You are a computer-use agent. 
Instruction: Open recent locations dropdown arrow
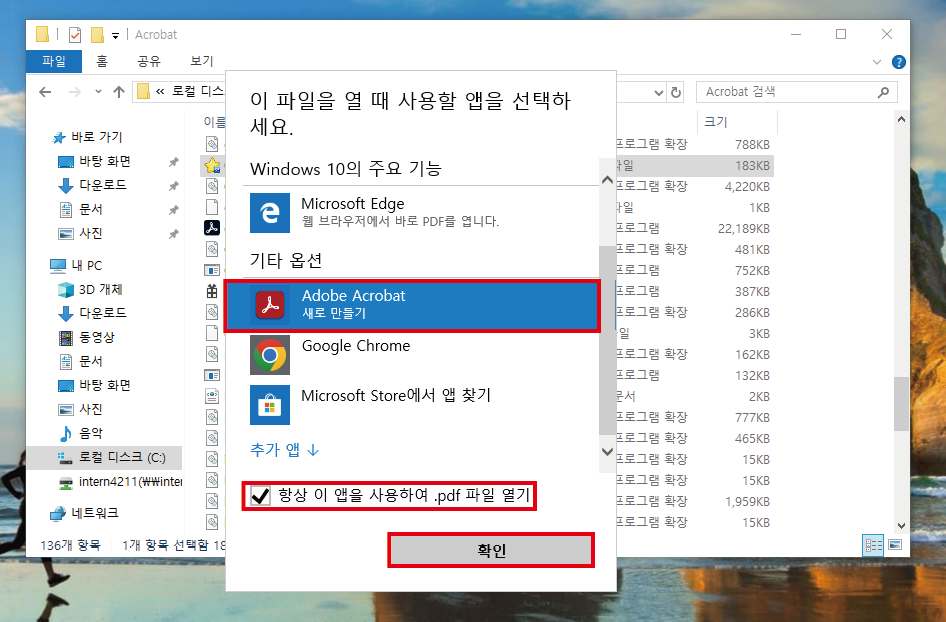98,92
